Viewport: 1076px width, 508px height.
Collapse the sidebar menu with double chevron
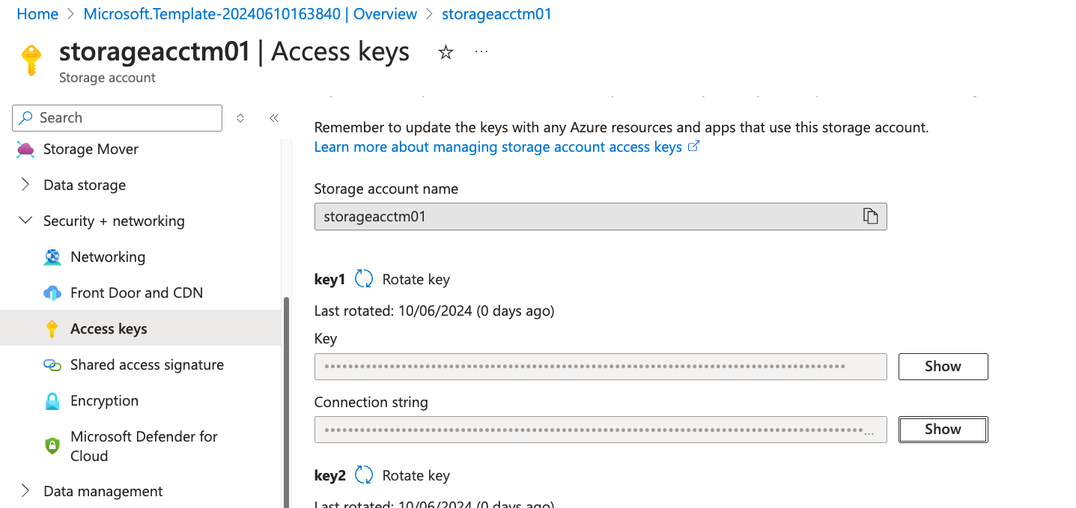click(x=274, y=118)
